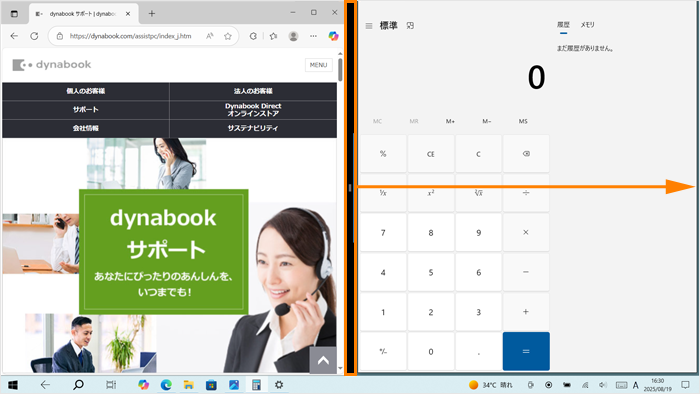The image size is (700, 394).
Task: Click the minus key in Calculator
Action: point(526,272)
